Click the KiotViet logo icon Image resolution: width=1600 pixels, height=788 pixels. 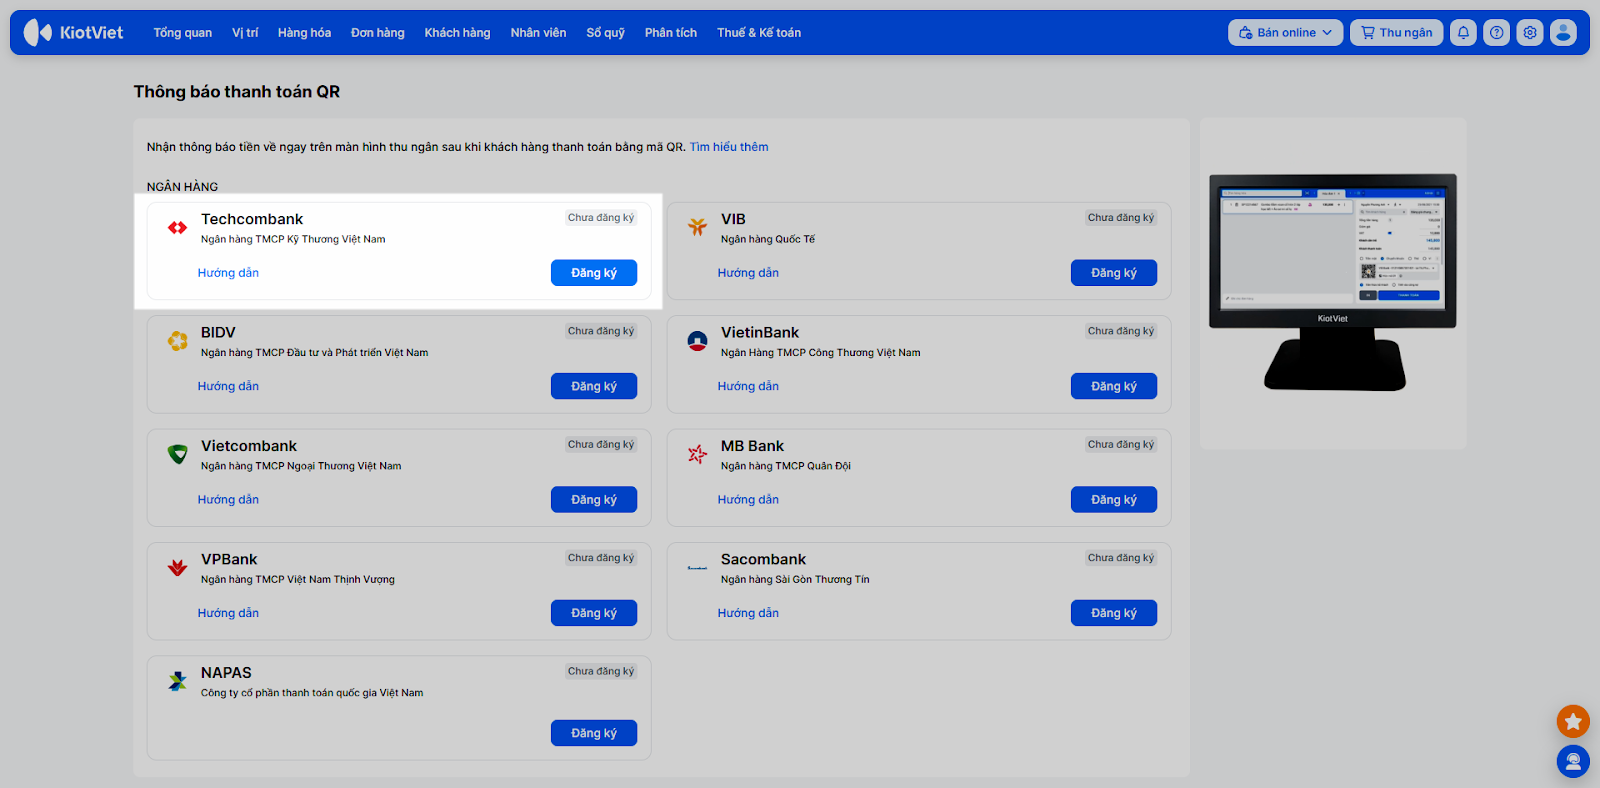(38, 33)
